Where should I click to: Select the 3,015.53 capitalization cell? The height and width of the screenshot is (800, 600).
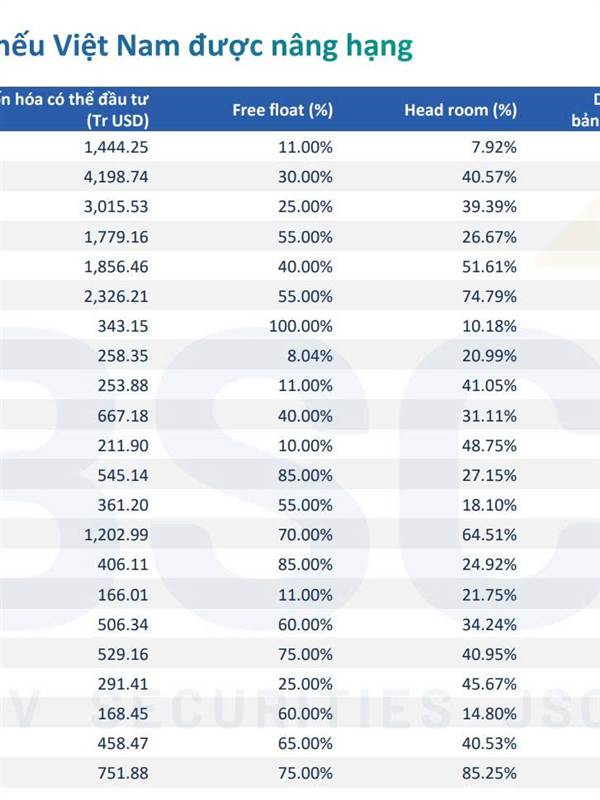coord(116,207)
